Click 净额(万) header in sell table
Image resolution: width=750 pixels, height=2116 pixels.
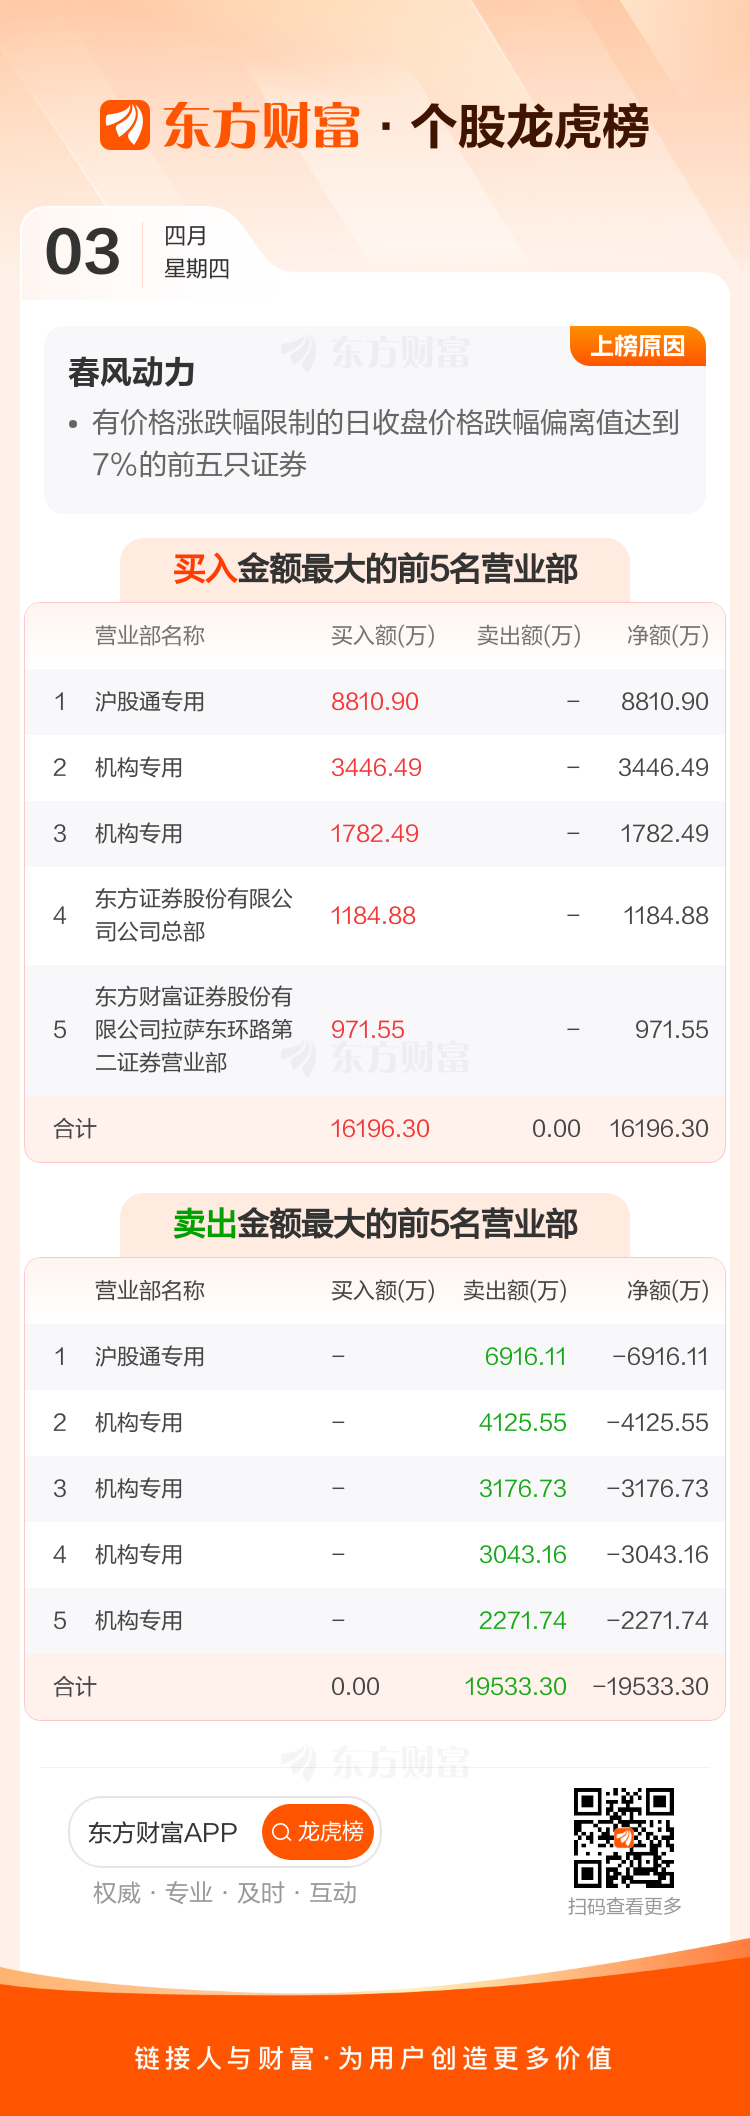tap(667, 1291)
